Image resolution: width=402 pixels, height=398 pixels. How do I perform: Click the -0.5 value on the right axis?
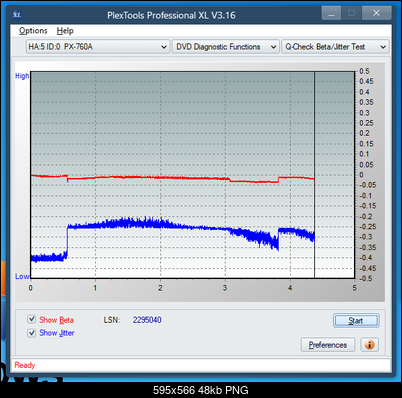click(365, 278)
